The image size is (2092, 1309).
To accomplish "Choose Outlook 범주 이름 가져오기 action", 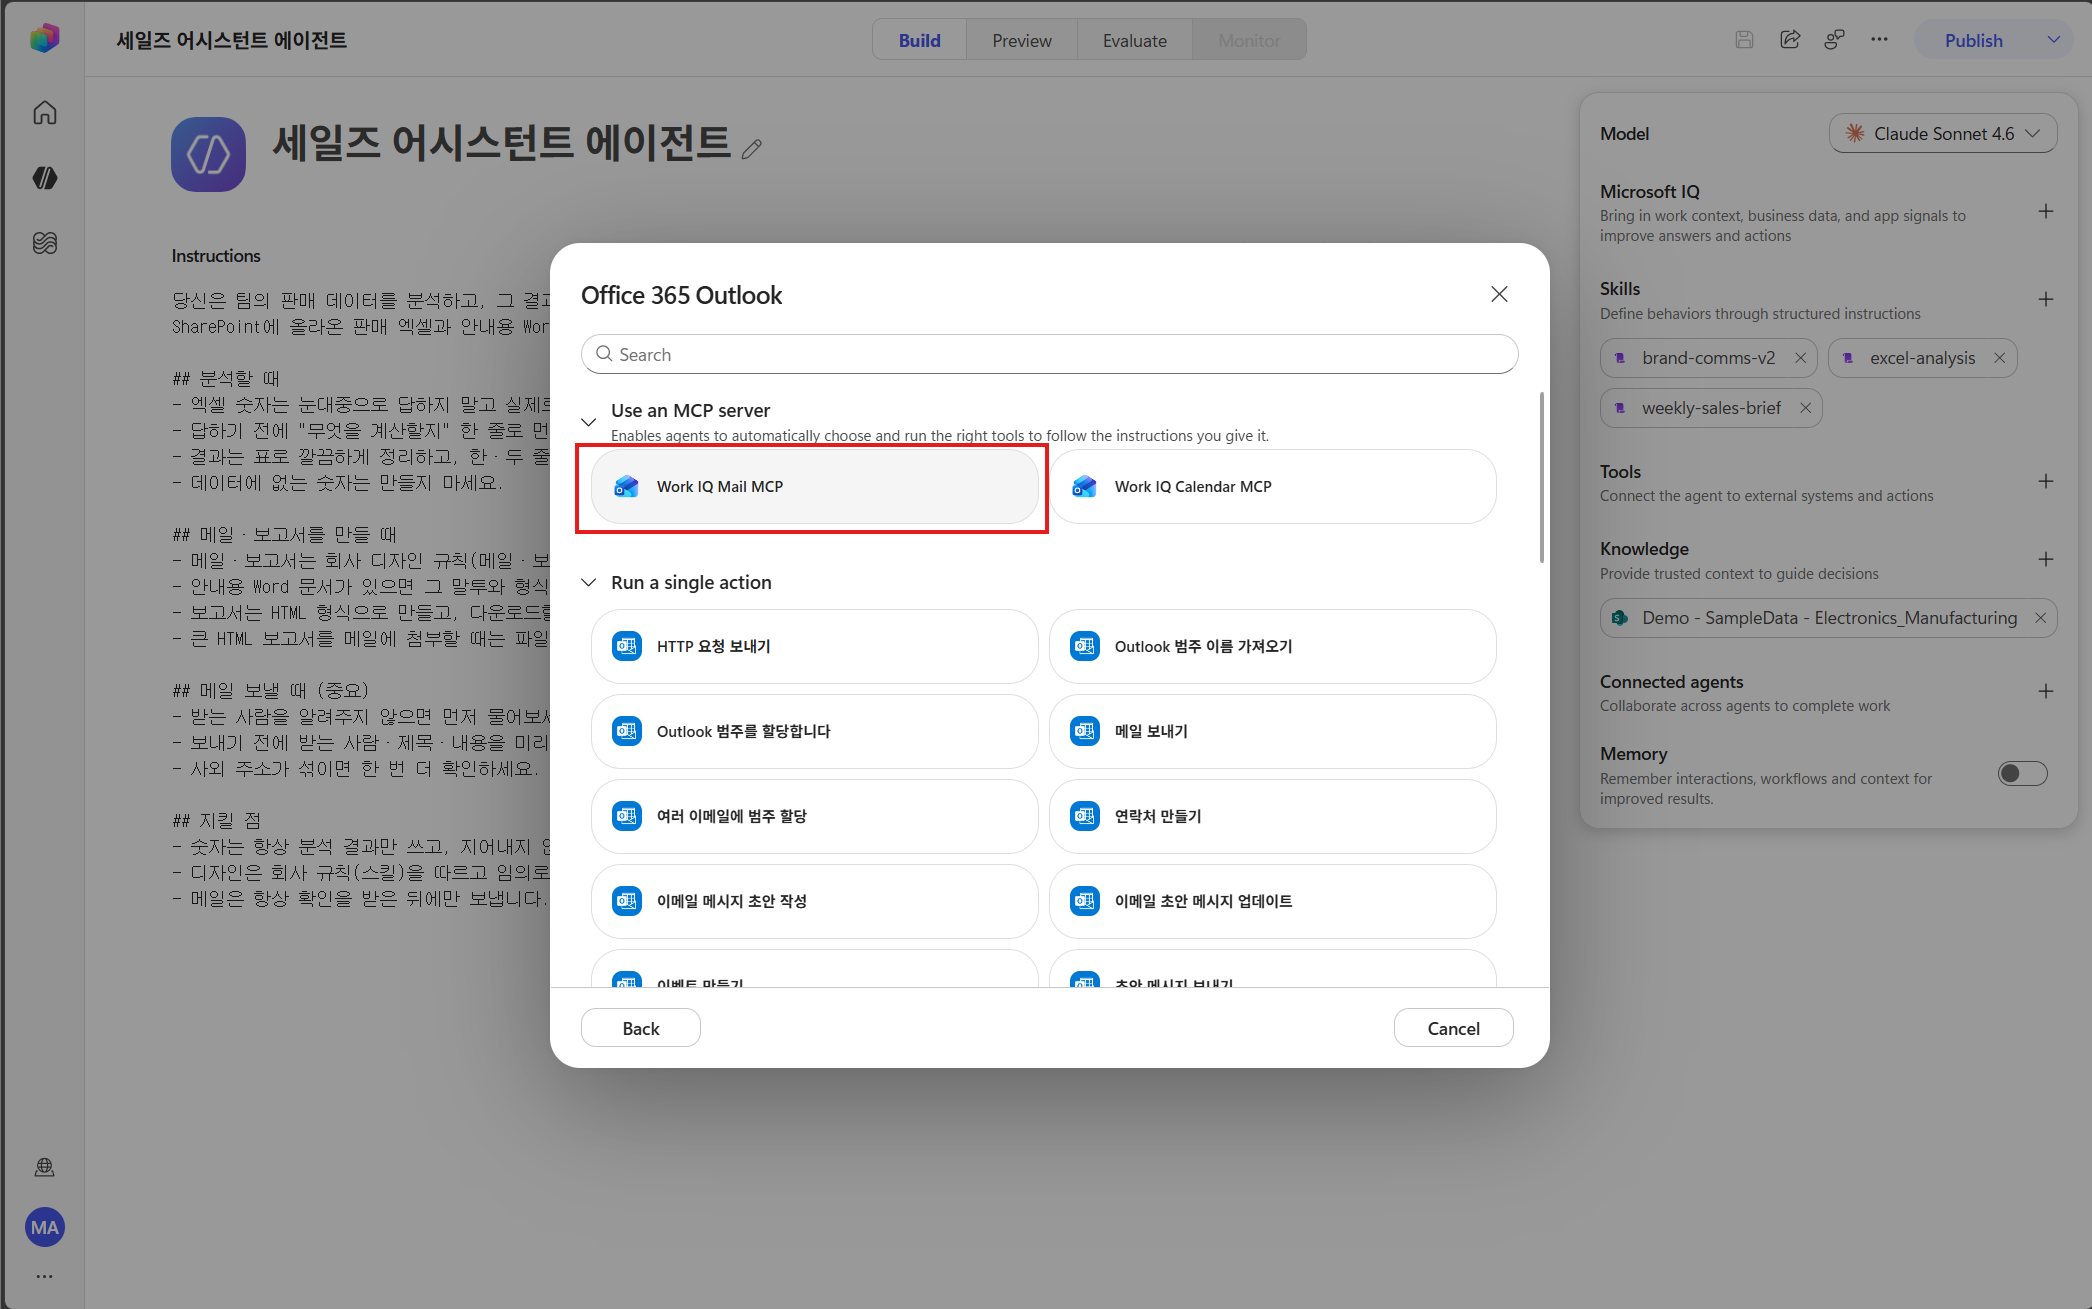I will 1272,646.
